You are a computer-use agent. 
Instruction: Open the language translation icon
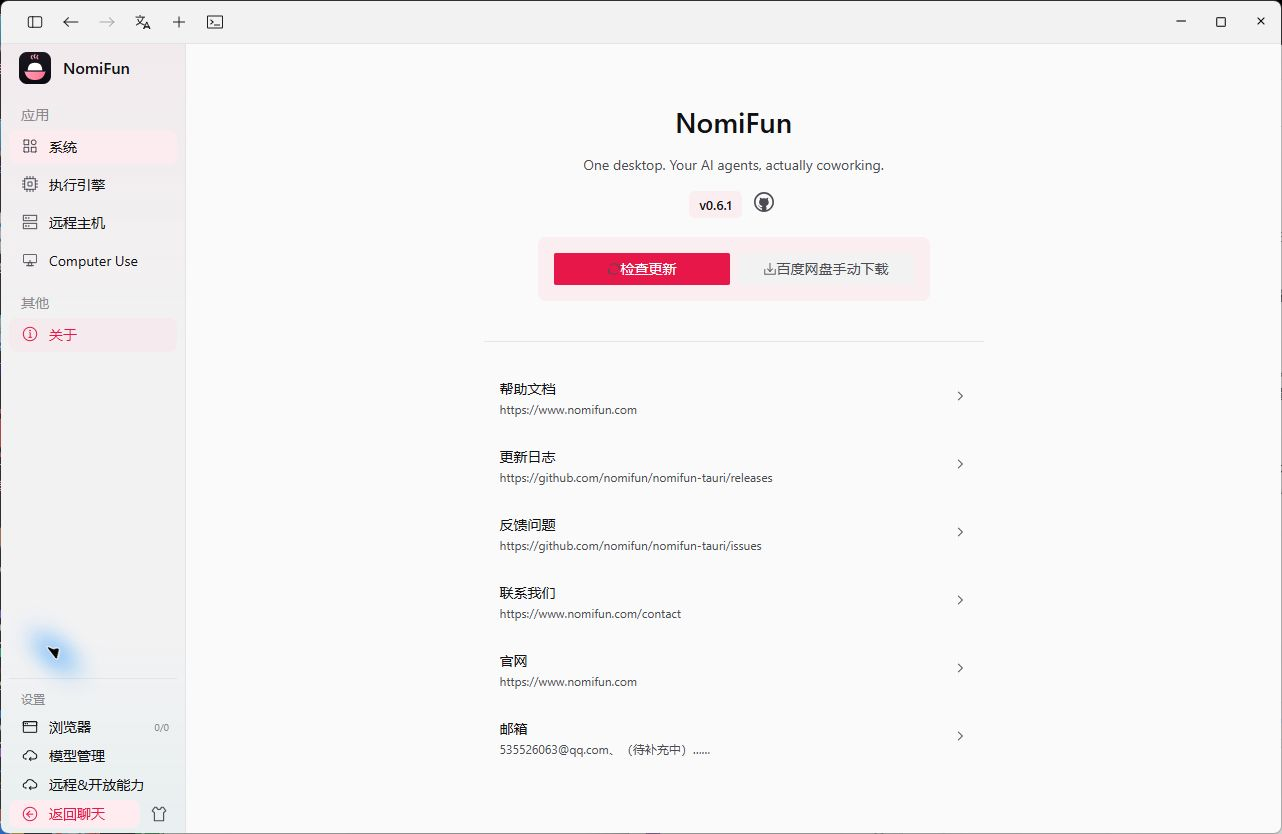143,22
